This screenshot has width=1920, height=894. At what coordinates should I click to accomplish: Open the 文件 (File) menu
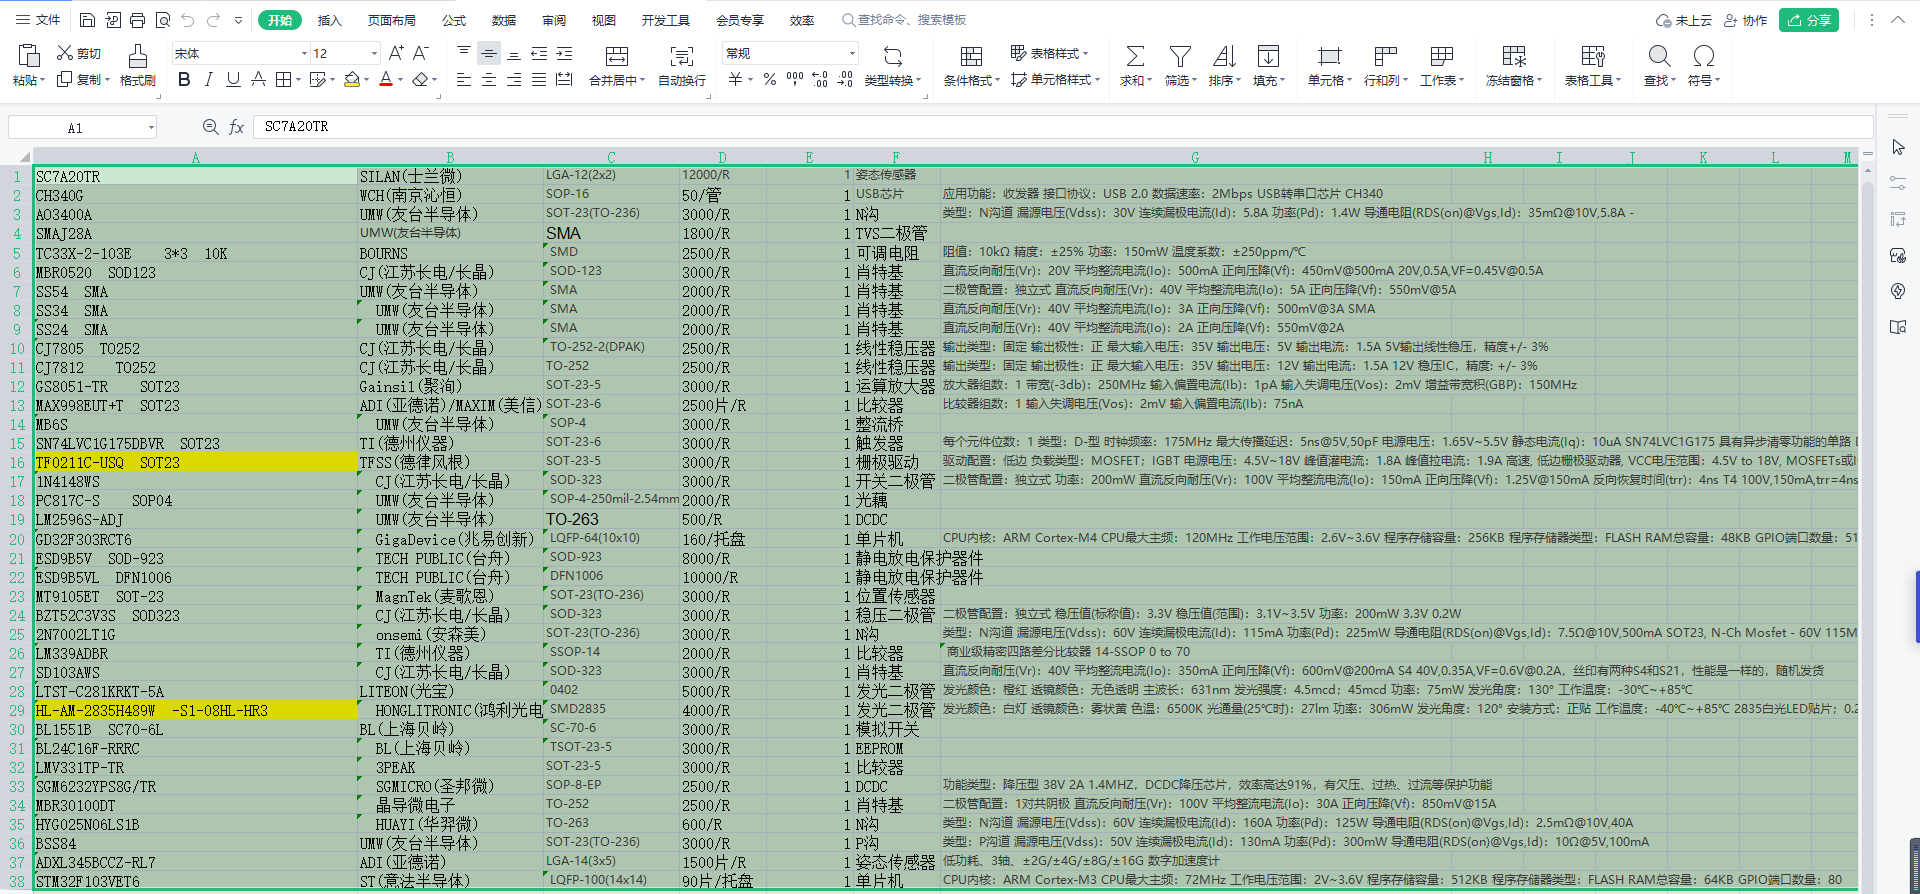click(x=38, y=20)
